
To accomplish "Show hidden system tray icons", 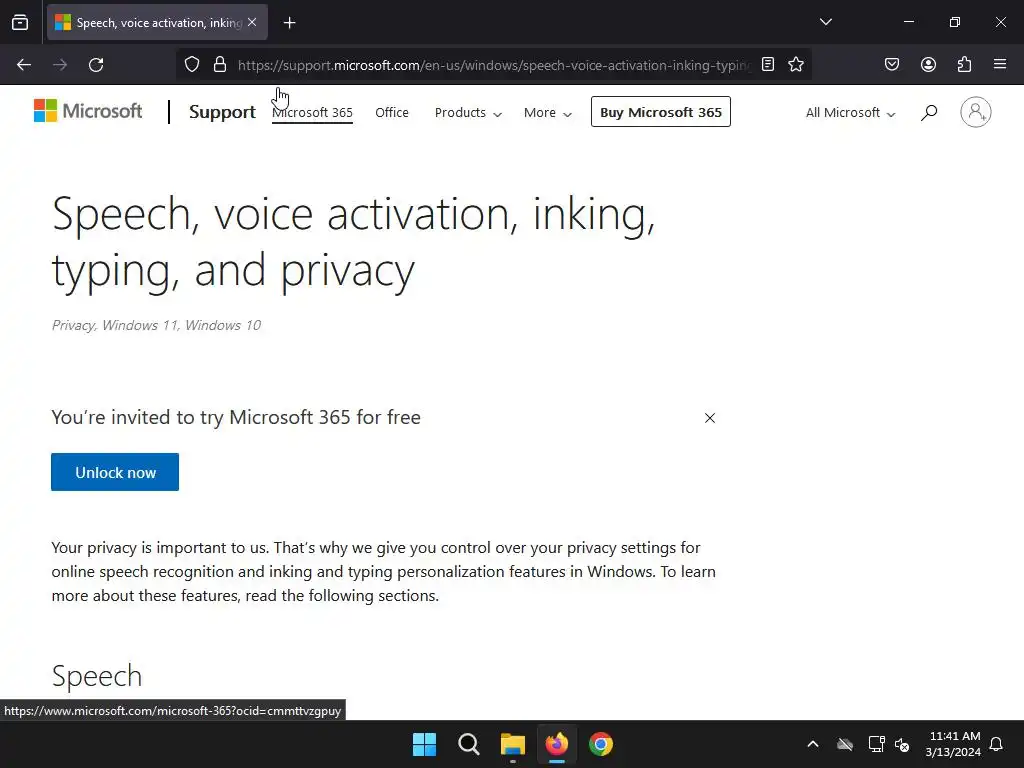I will click(813, 744).
